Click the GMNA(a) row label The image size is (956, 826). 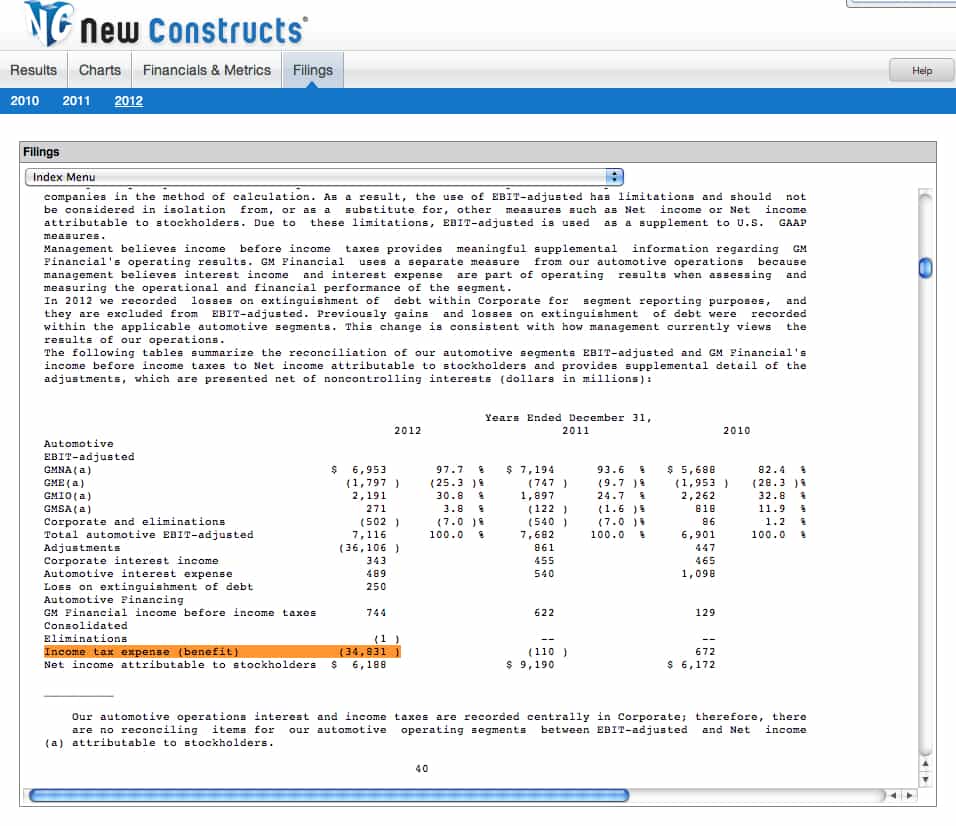coord(68,470)
